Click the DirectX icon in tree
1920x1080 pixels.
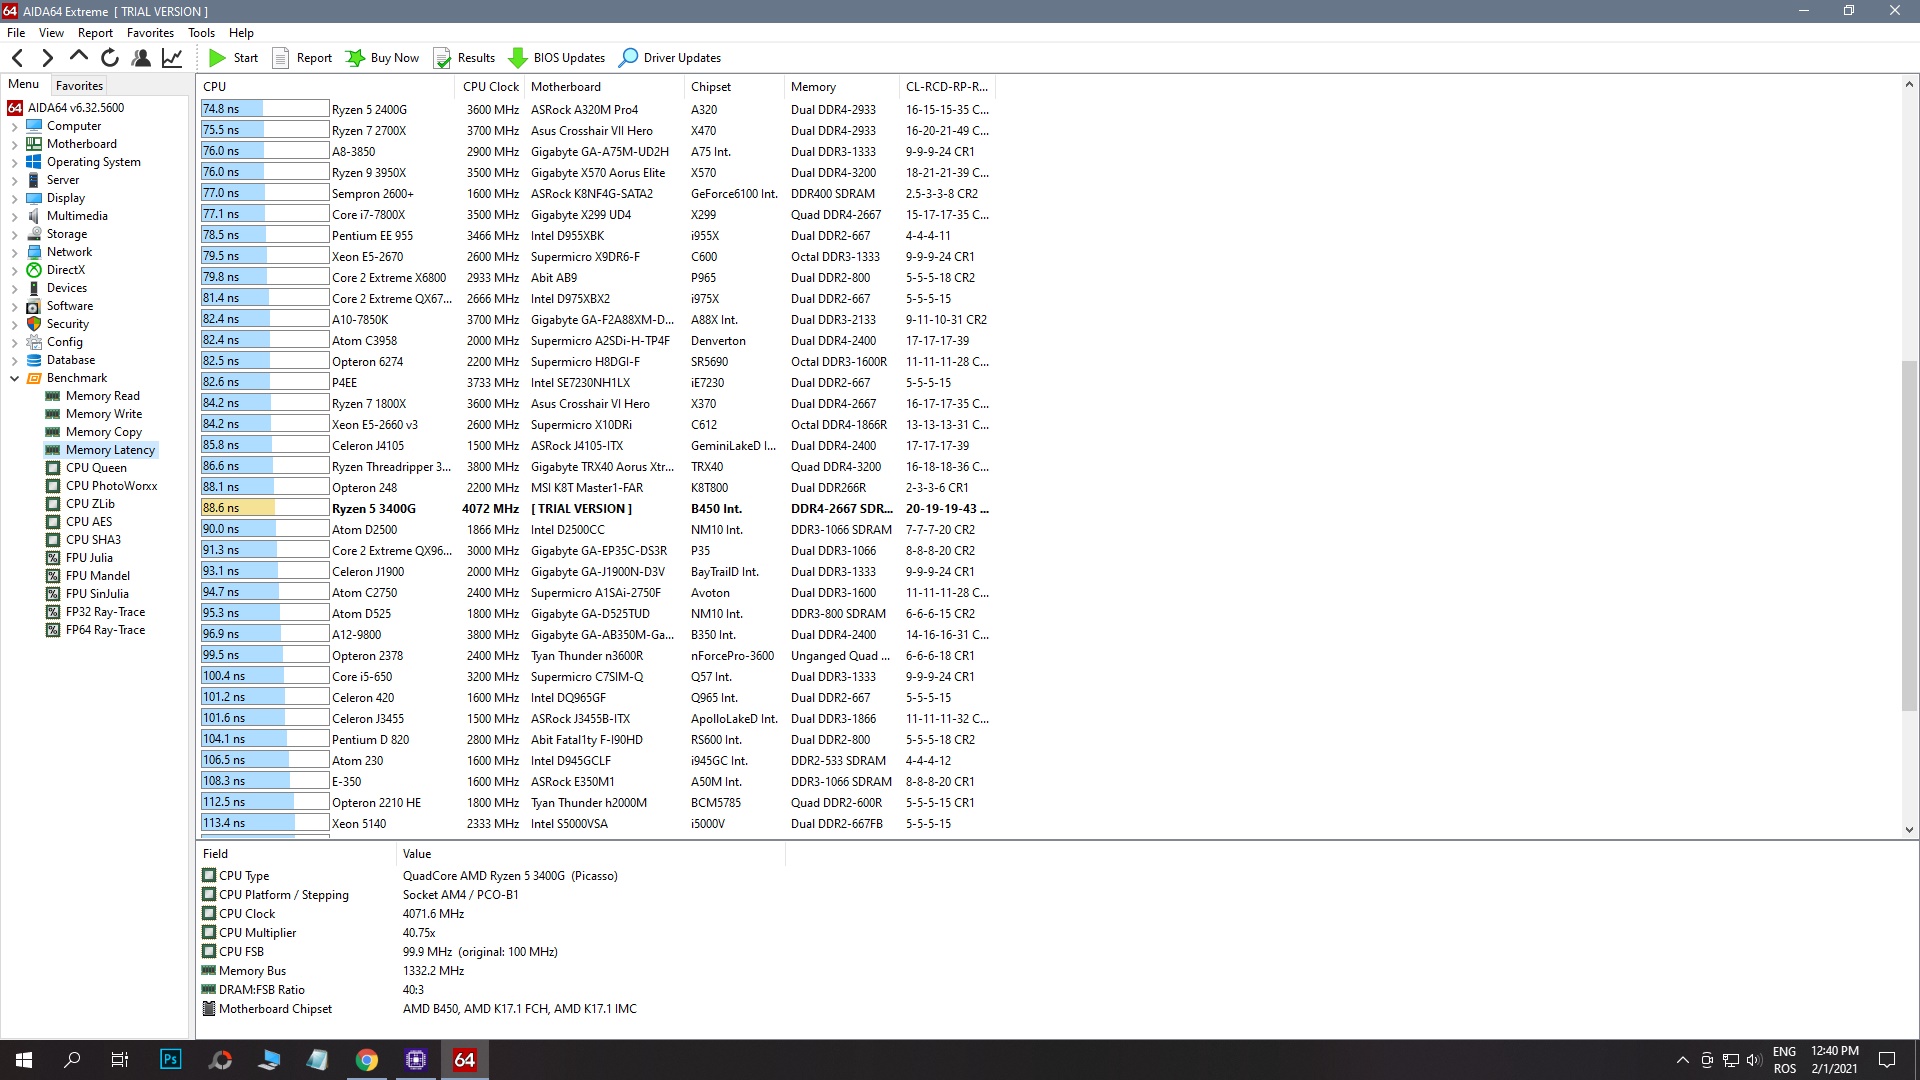tap(34, 270)
